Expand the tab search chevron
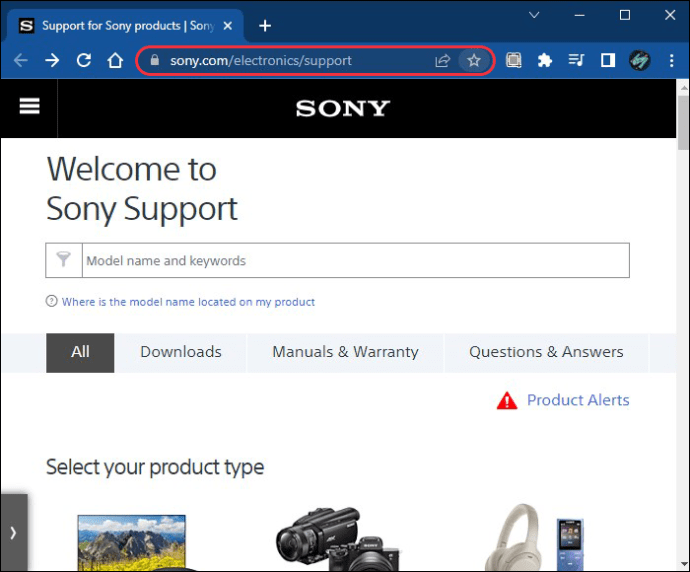 click(x=534, y=15)
